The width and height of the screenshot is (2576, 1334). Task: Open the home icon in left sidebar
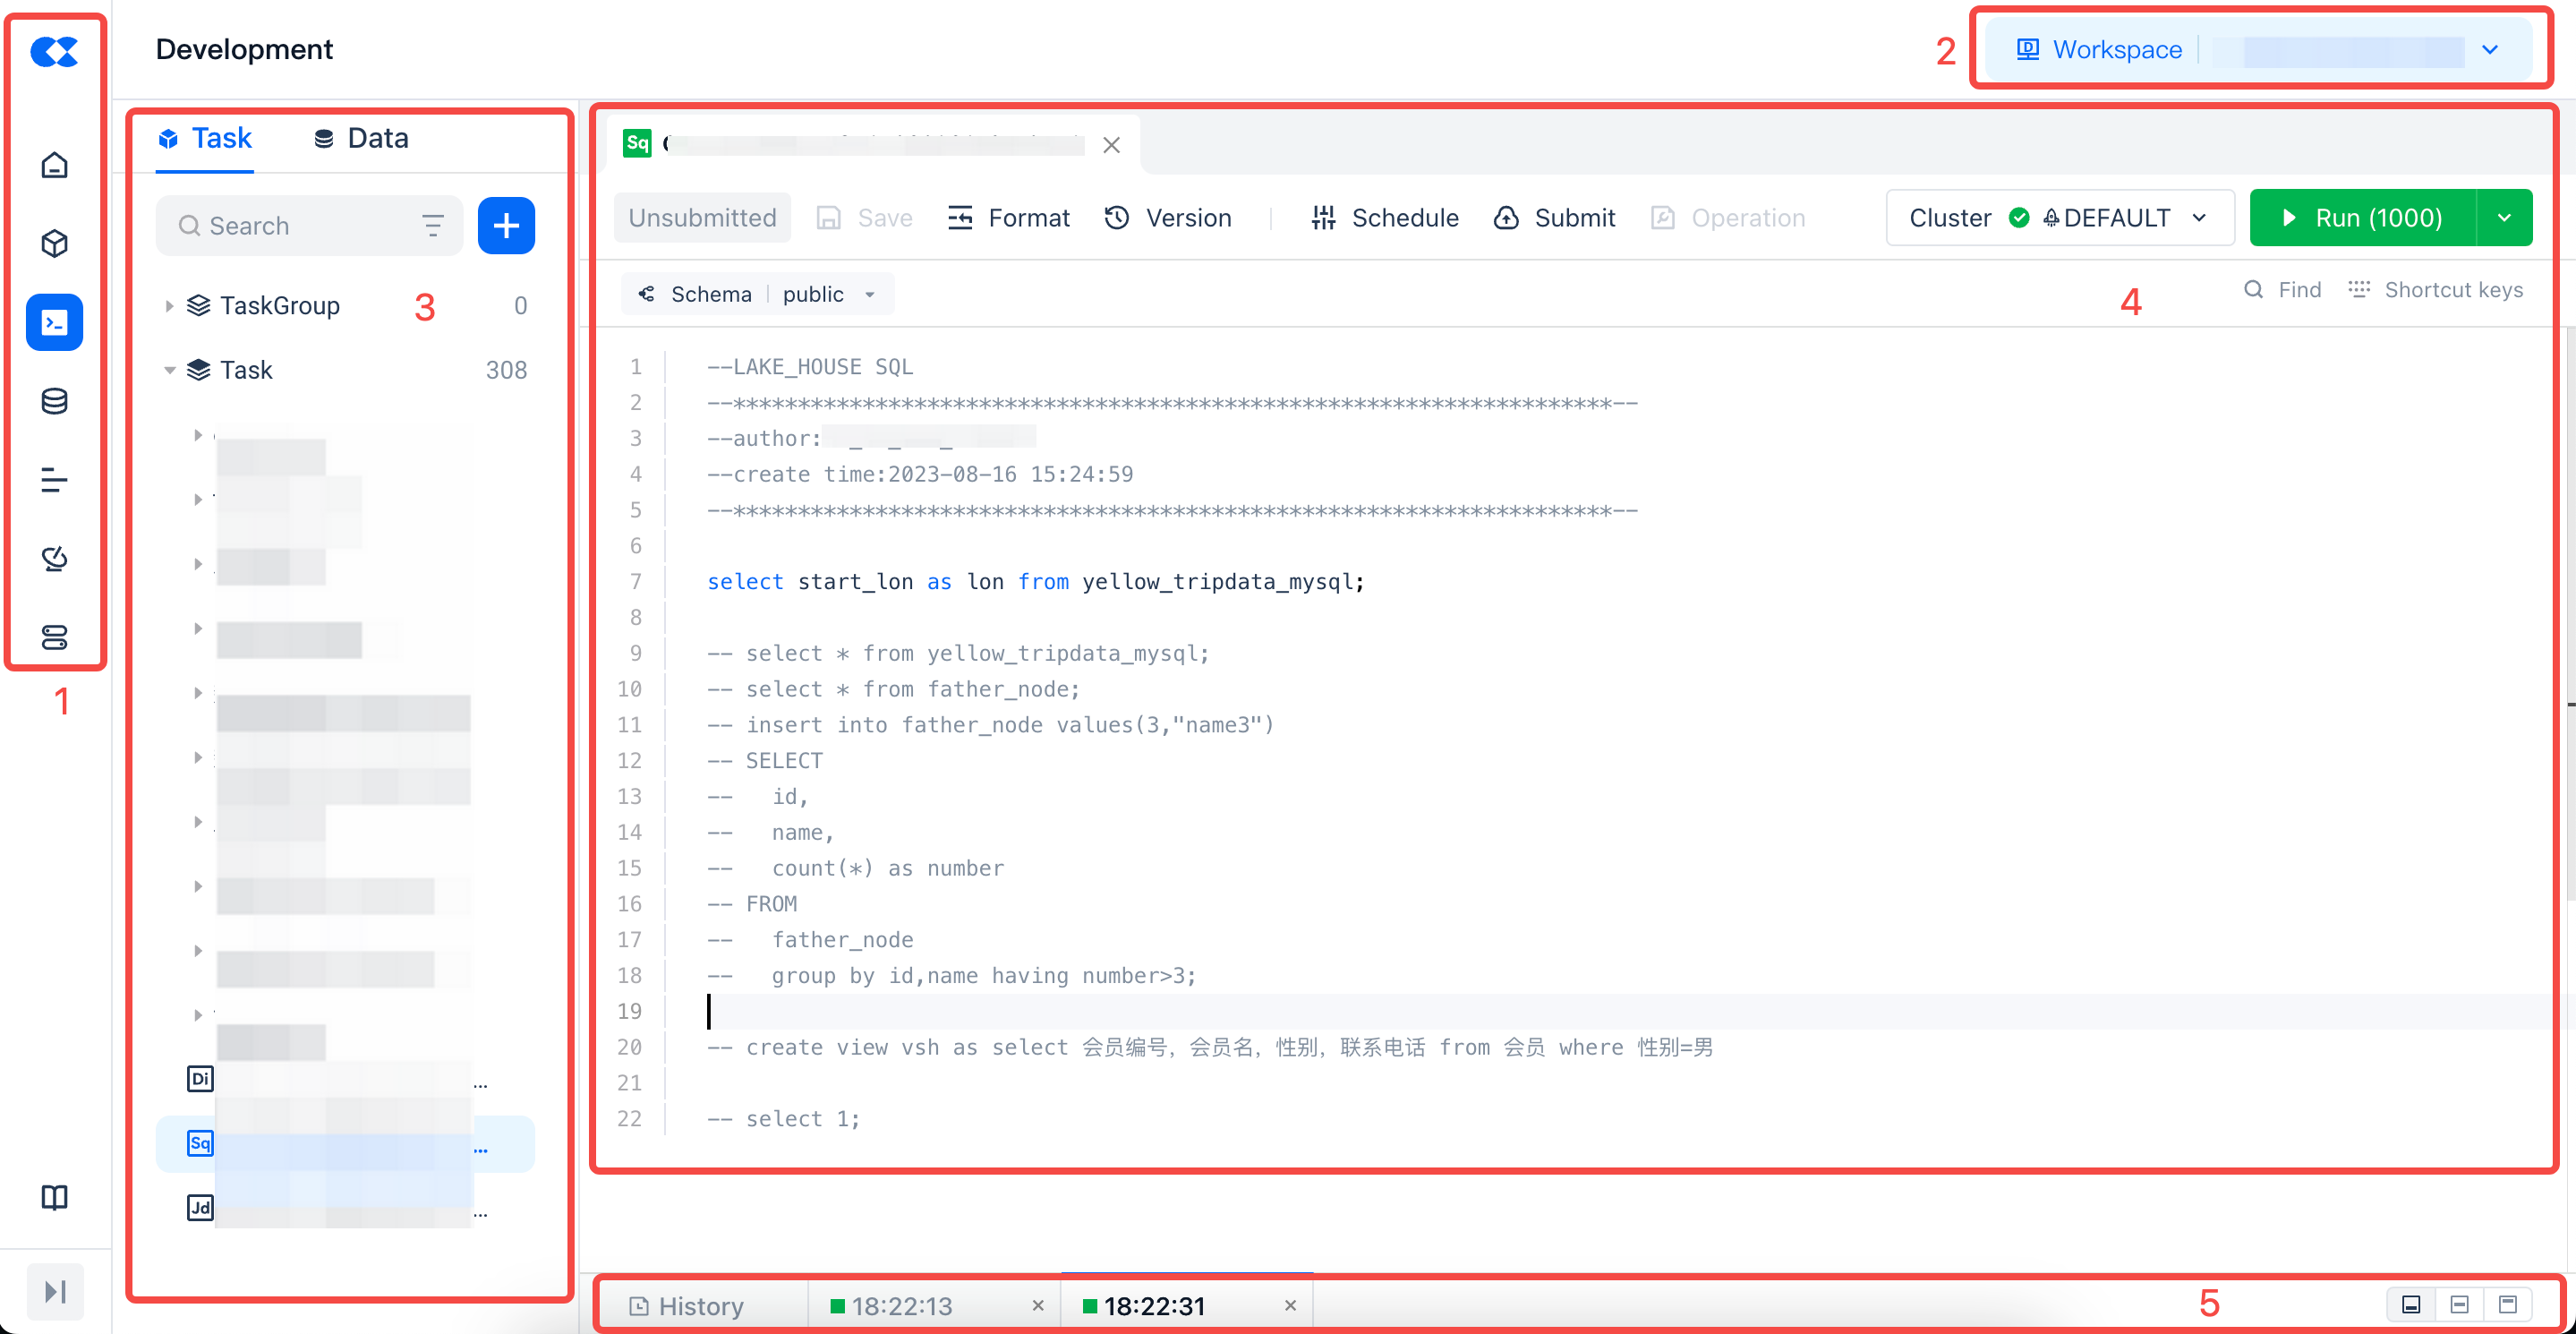[54, 164]
